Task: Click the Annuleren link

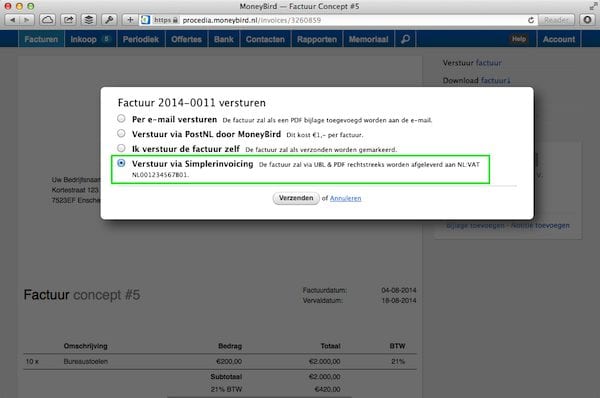Action: coord(346,198)
